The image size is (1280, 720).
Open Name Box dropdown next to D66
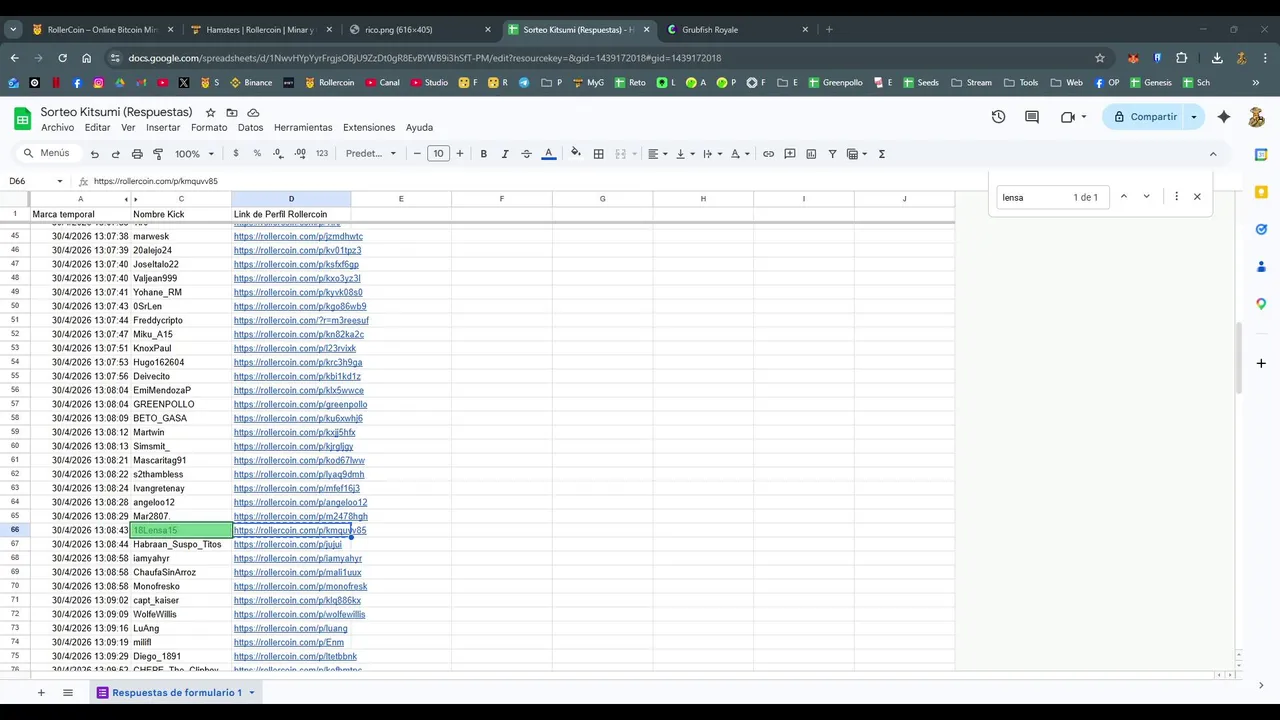[x=59, y=181]
